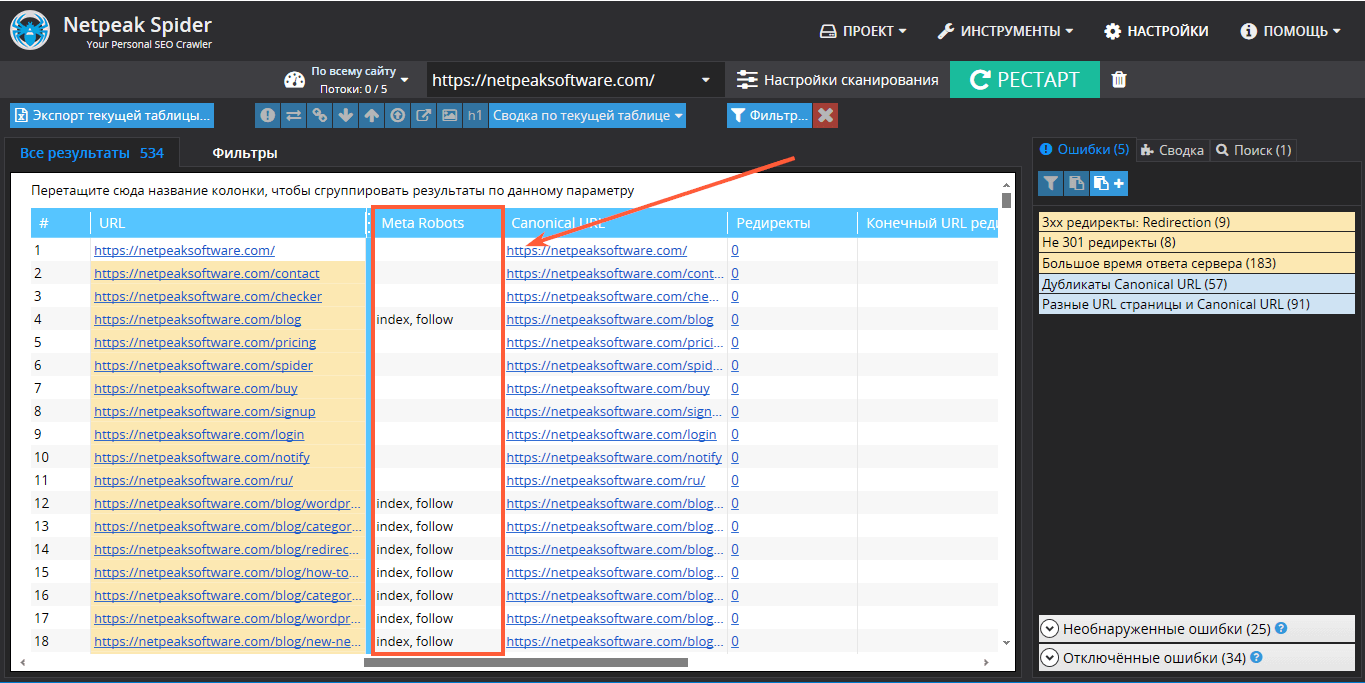The height and width of the screenshot is (683, 1365).
Task: Click the external link toolbar icon
Action: (423, 115)
